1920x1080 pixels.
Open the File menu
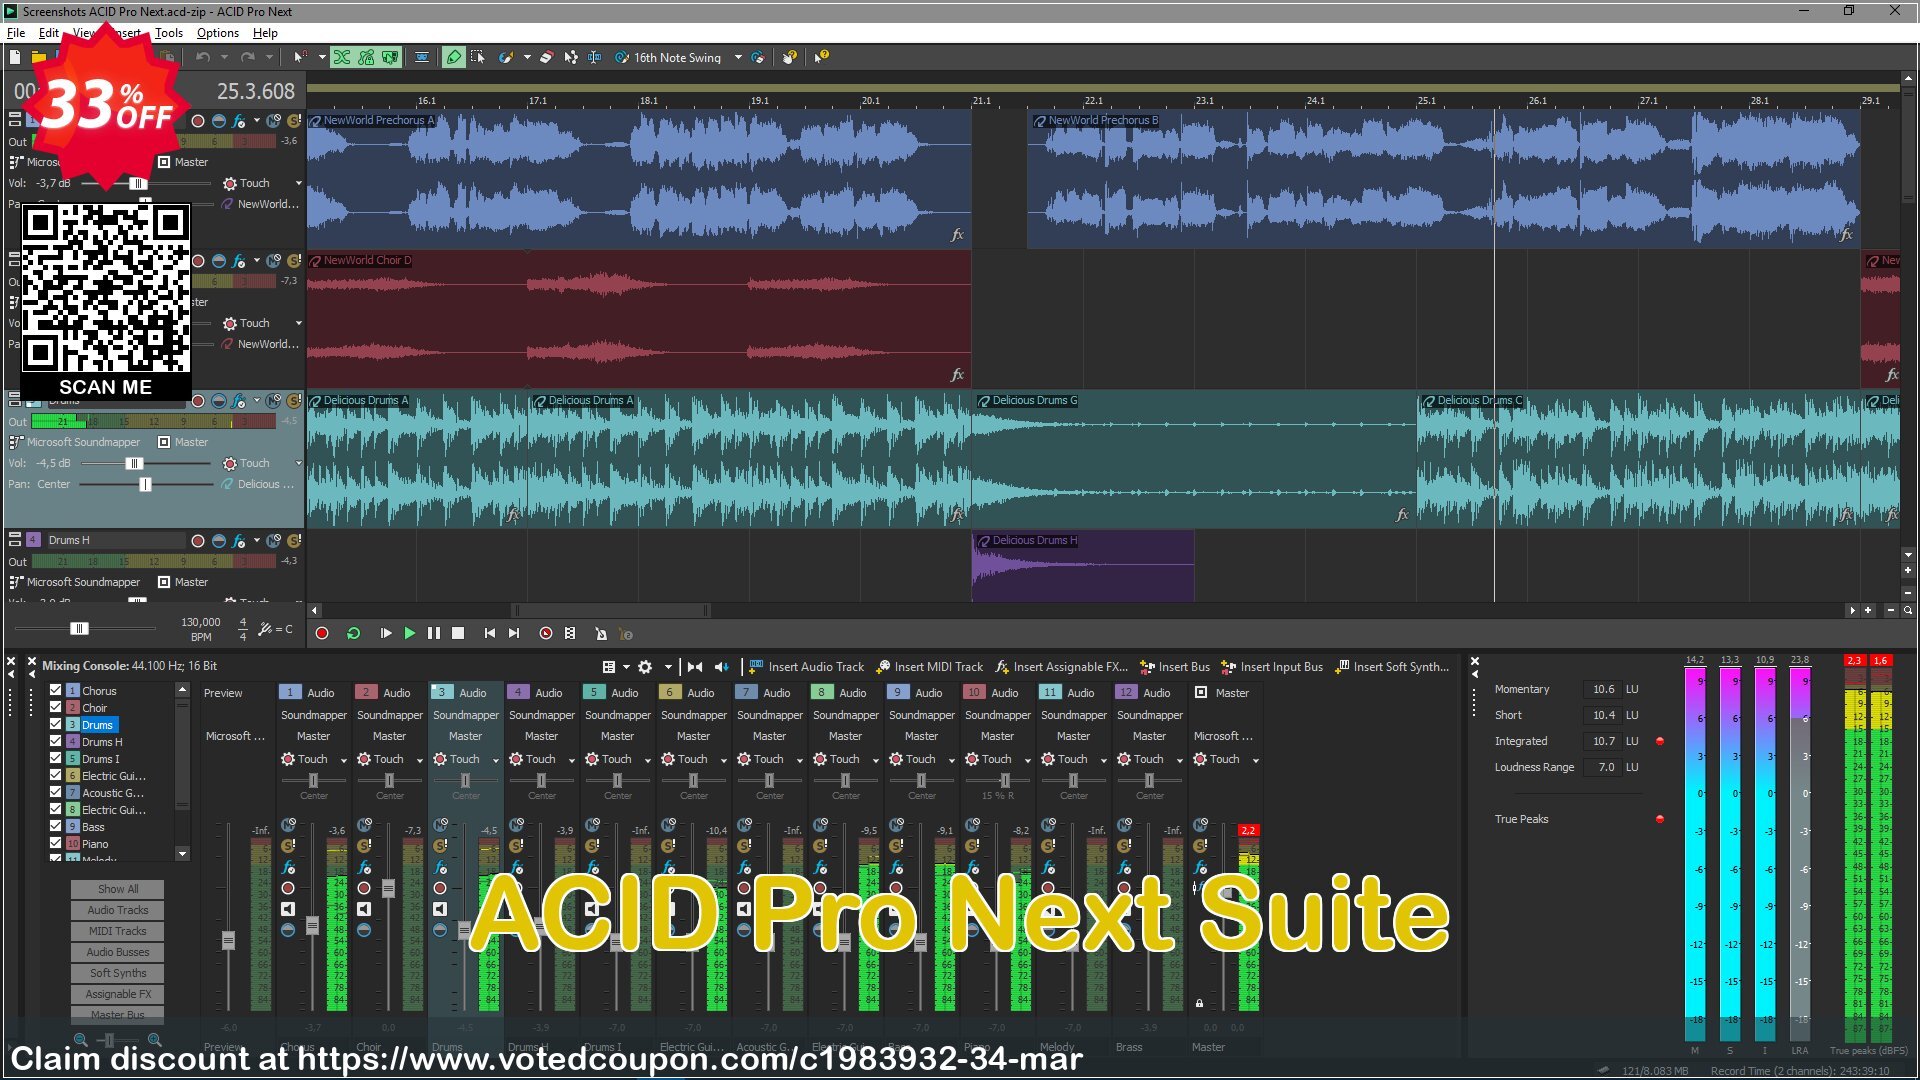tap(16, 33)
